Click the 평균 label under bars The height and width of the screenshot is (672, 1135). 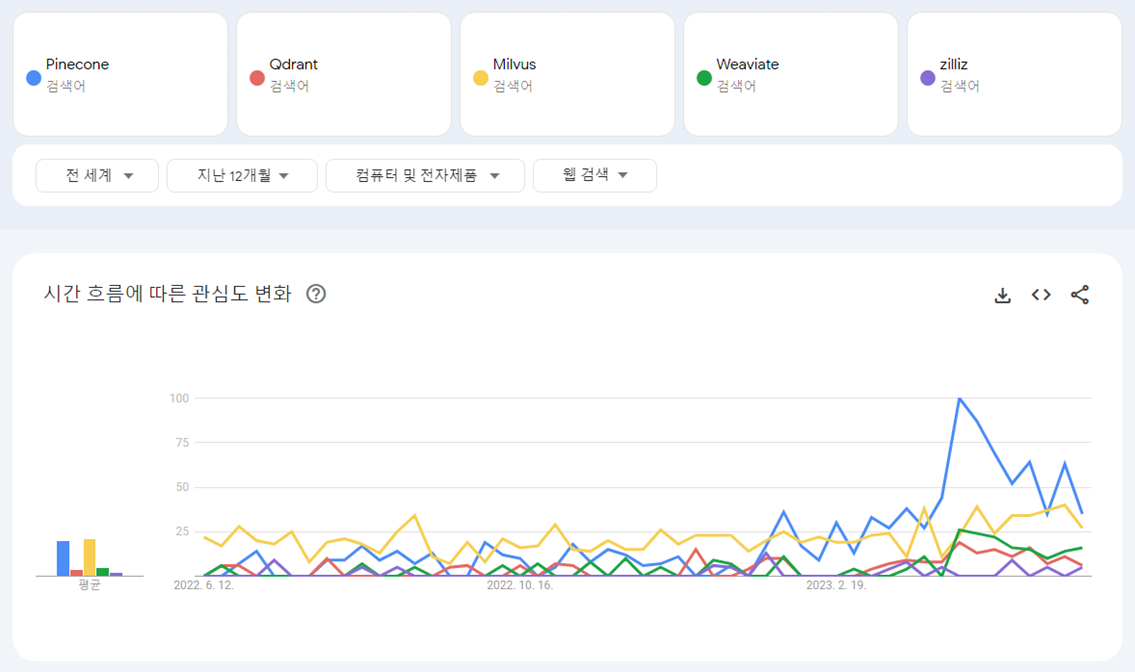pyautogui.click(x=89, y=584)
